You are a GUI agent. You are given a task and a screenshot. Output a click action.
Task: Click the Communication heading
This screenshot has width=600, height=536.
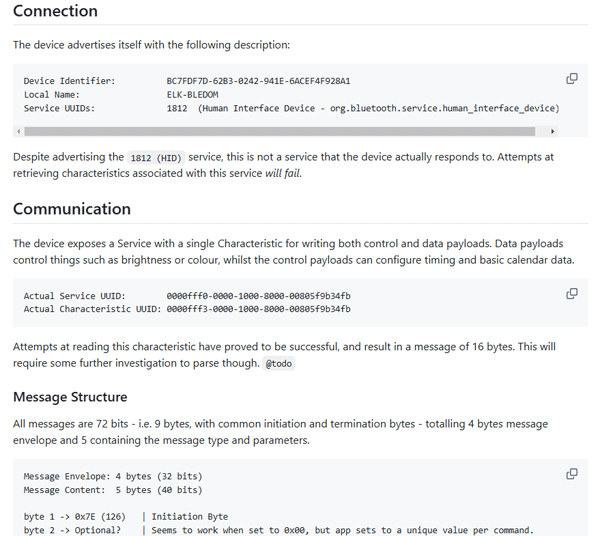tap(72, 209)
